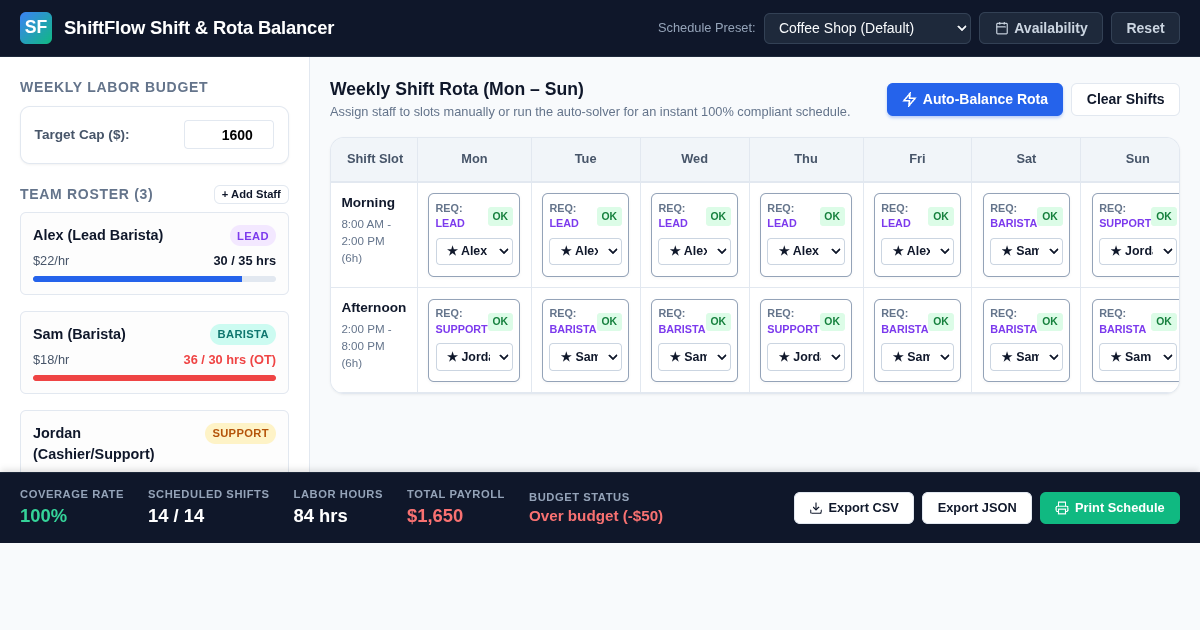
Task: Click the 100% coverage rate value
Action: 43,516
